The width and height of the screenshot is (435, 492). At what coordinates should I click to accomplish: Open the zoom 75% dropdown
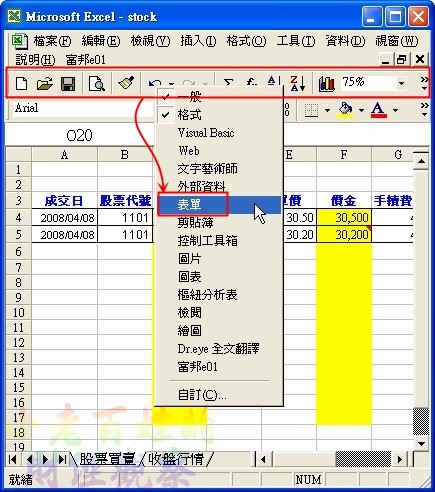(x=402, y=83)
